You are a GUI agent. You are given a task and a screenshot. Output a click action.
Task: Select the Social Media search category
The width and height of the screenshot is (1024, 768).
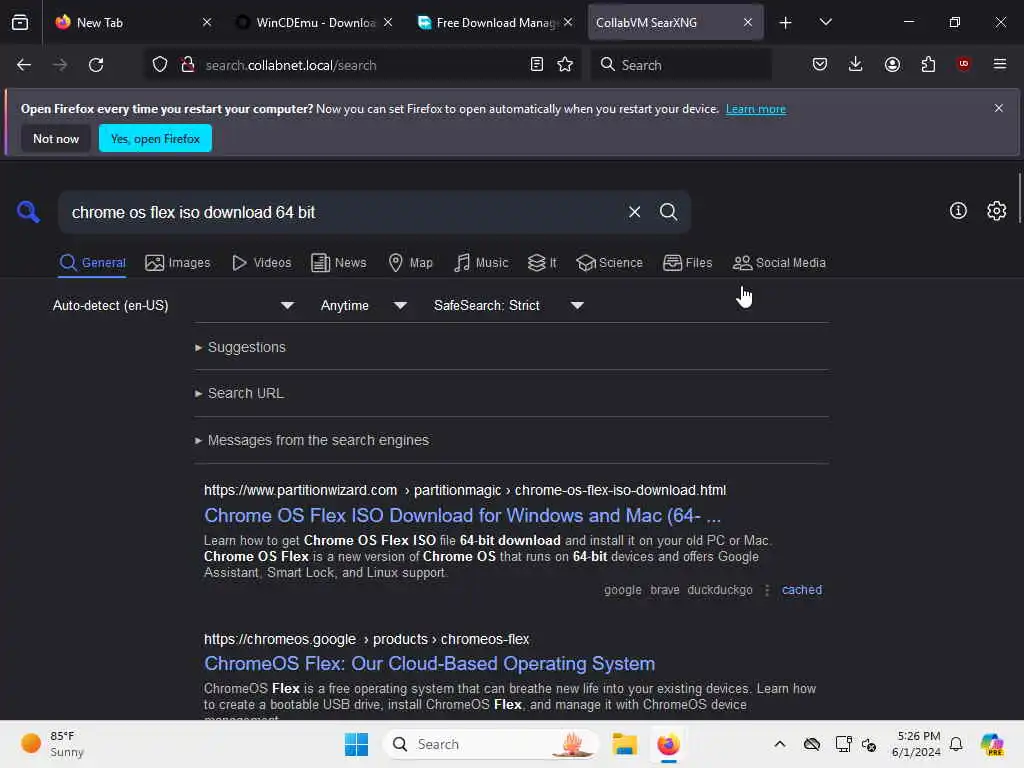pyautogui.click(x=779, y=263)
